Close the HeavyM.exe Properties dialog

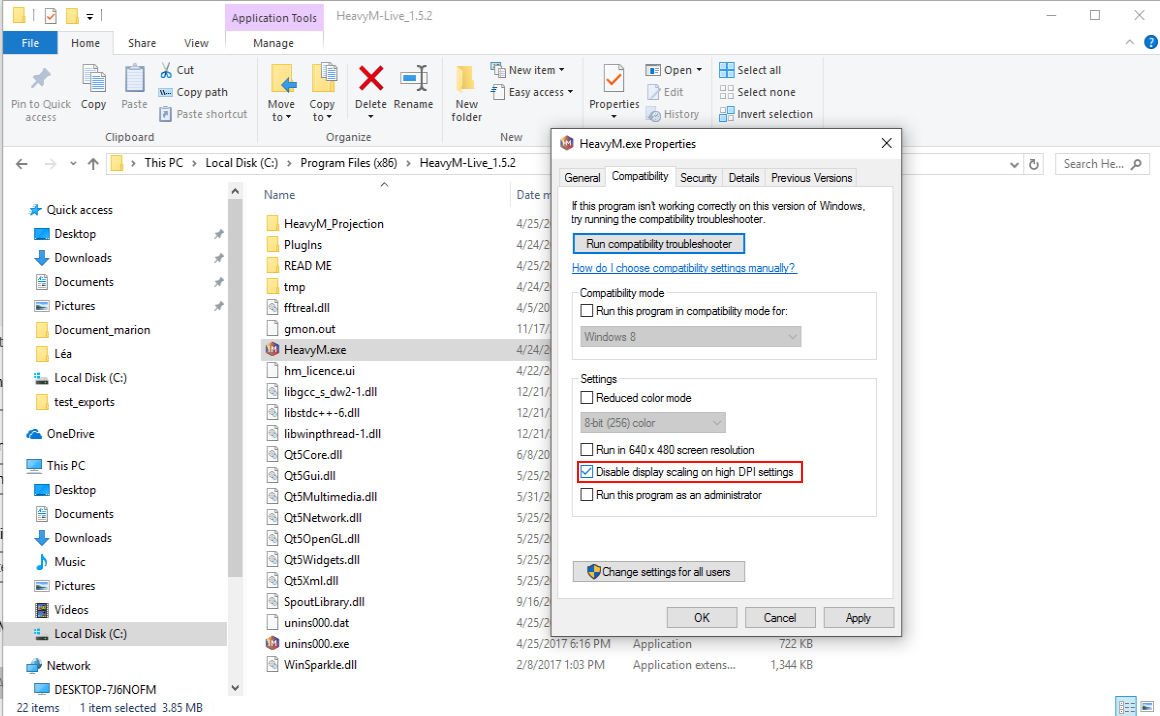(886, 143)
